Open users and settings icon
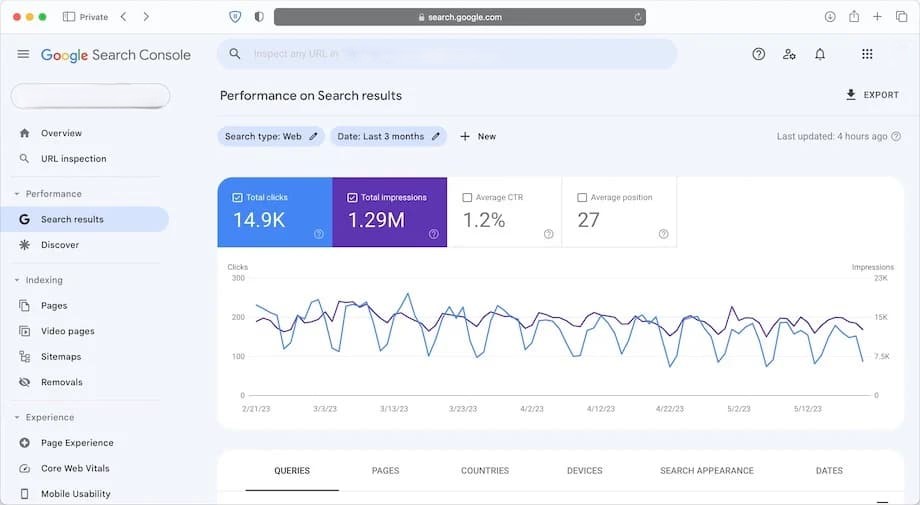Viewport: 920px width, 505px height. pyautogui.click(x=789, y=55)
